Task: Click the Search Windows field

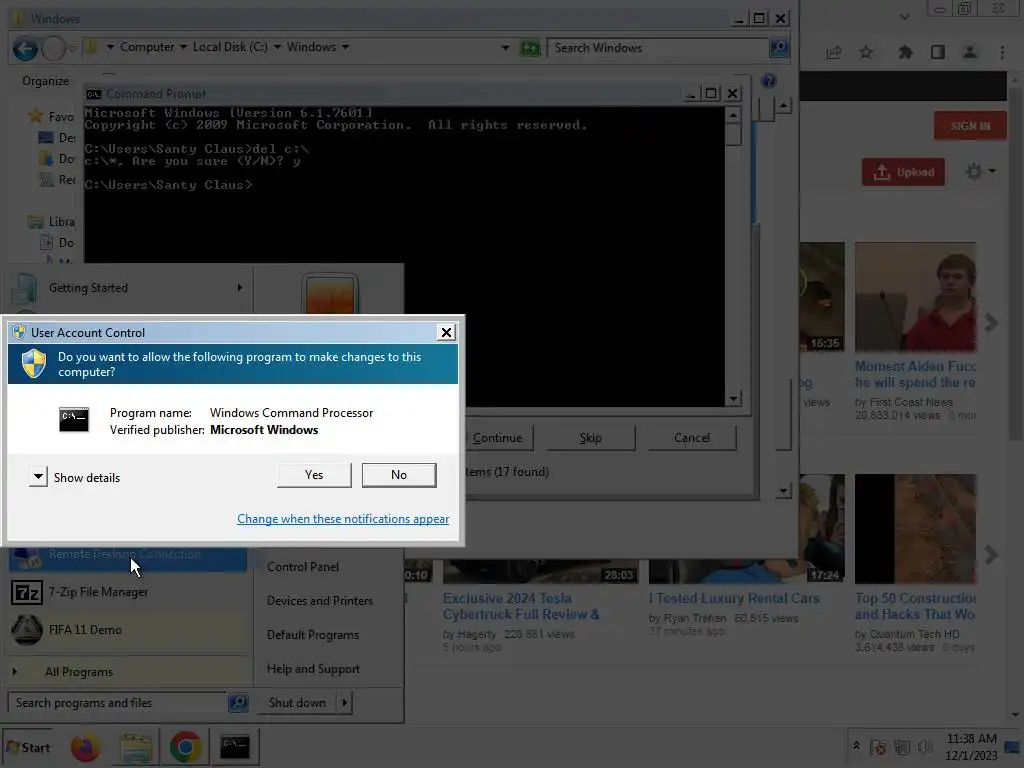Action: (657, 48)
